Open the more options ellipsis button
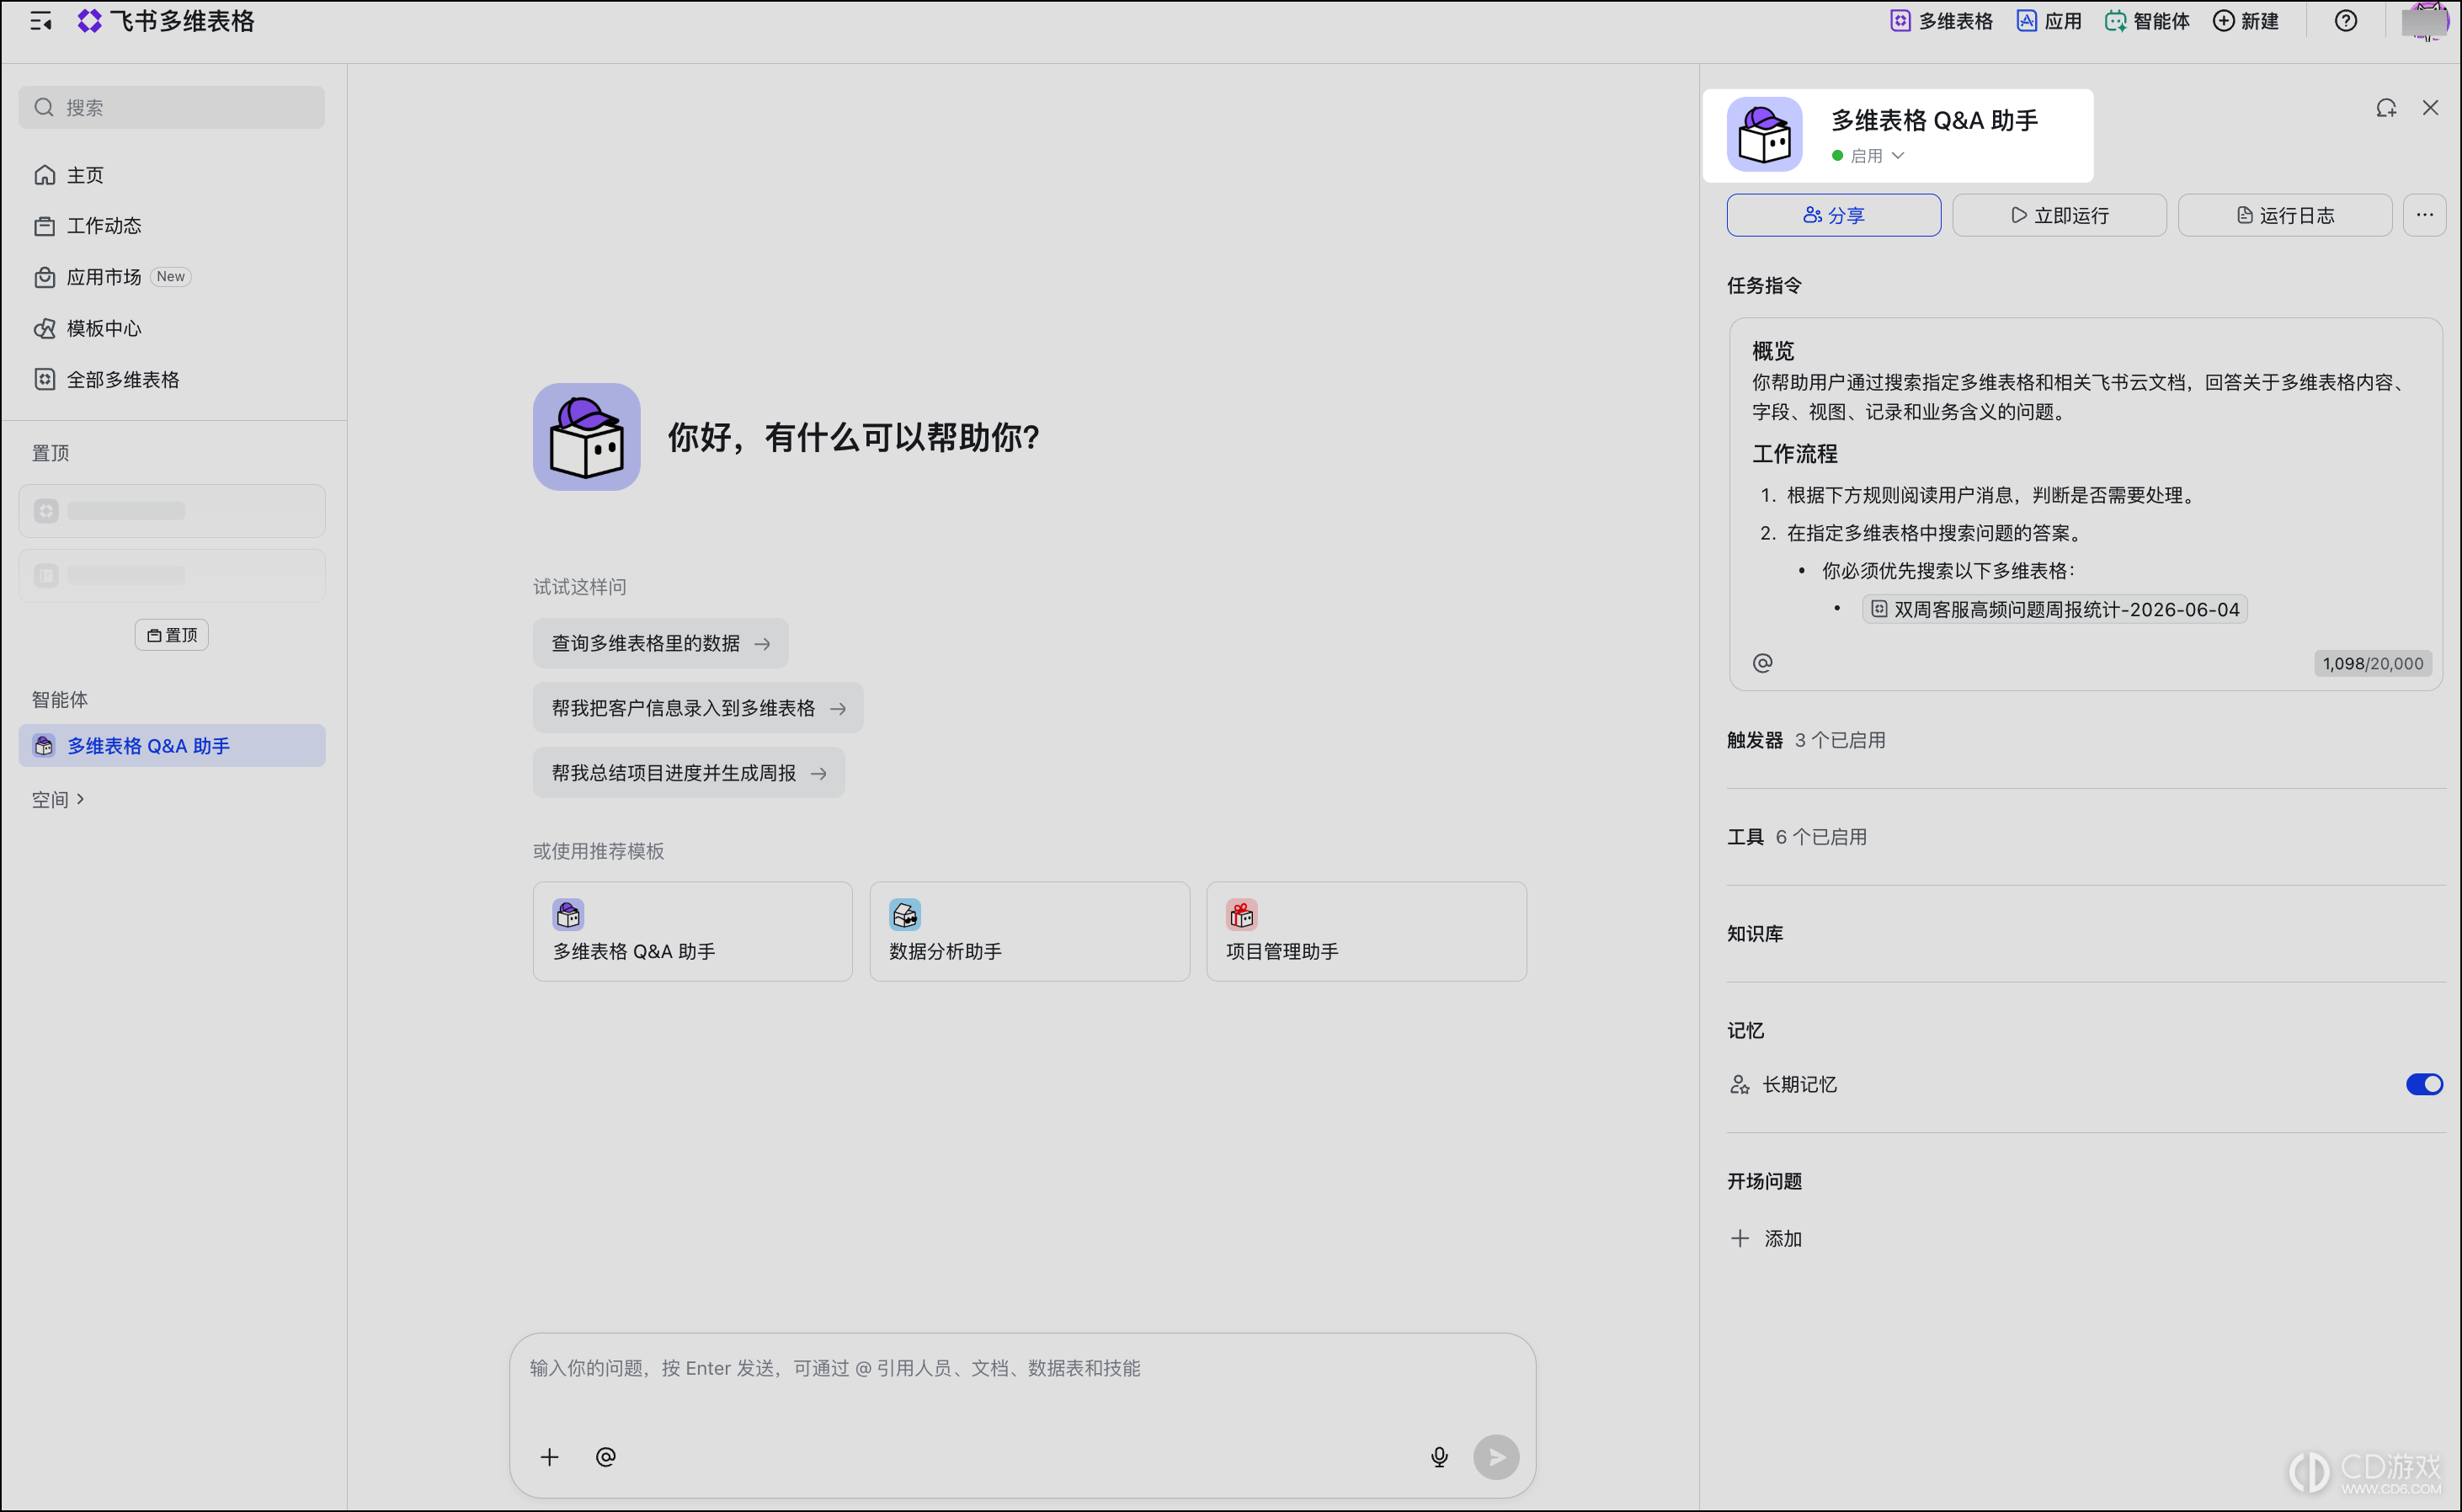The width and height of the screenshot is (2462, 1512). [x=2425, y=215]
